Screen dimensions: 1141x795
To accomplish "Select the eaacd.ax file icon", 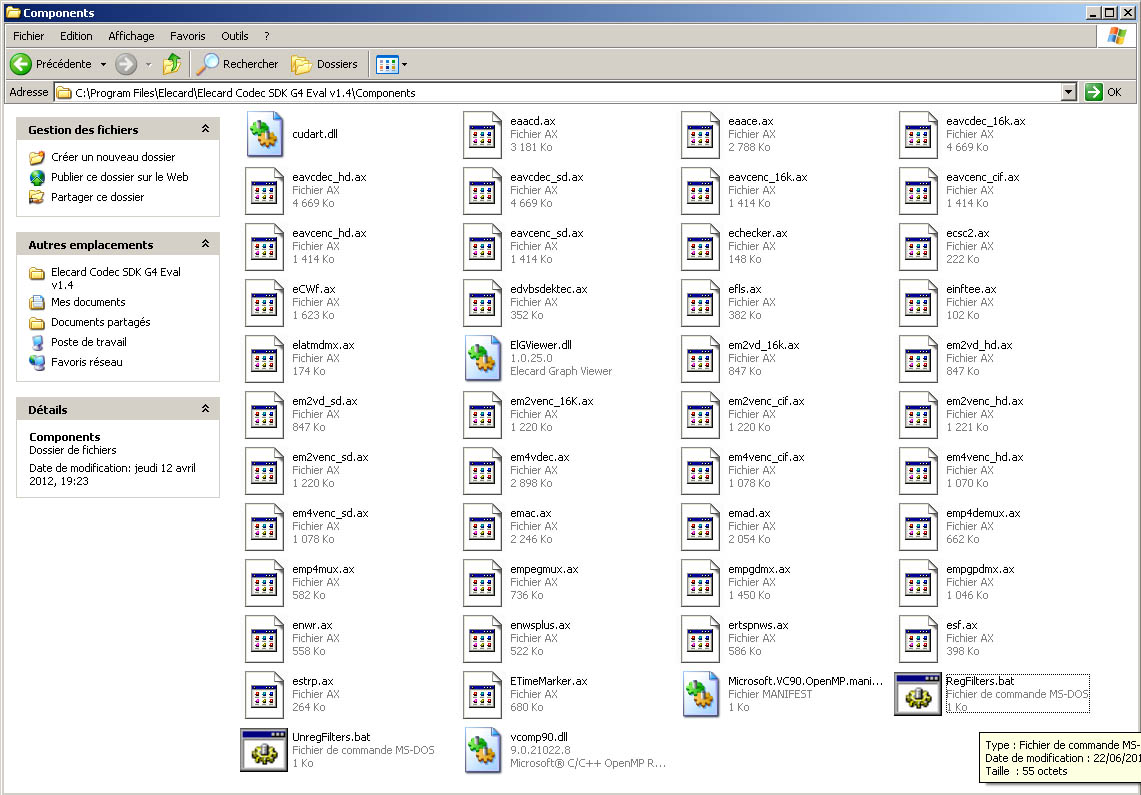I will click(x=482, y=134).
